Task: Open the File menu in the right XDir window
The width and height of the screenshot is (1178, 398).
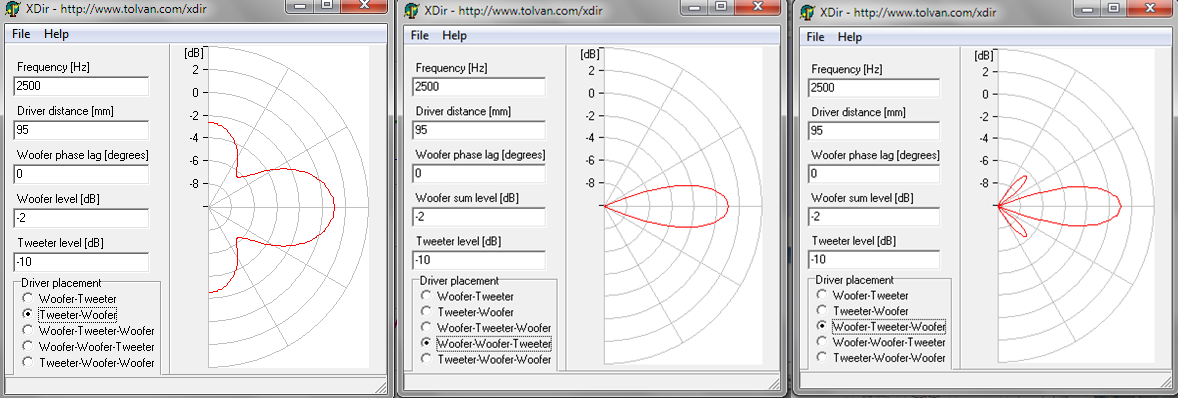Action: 815,37
